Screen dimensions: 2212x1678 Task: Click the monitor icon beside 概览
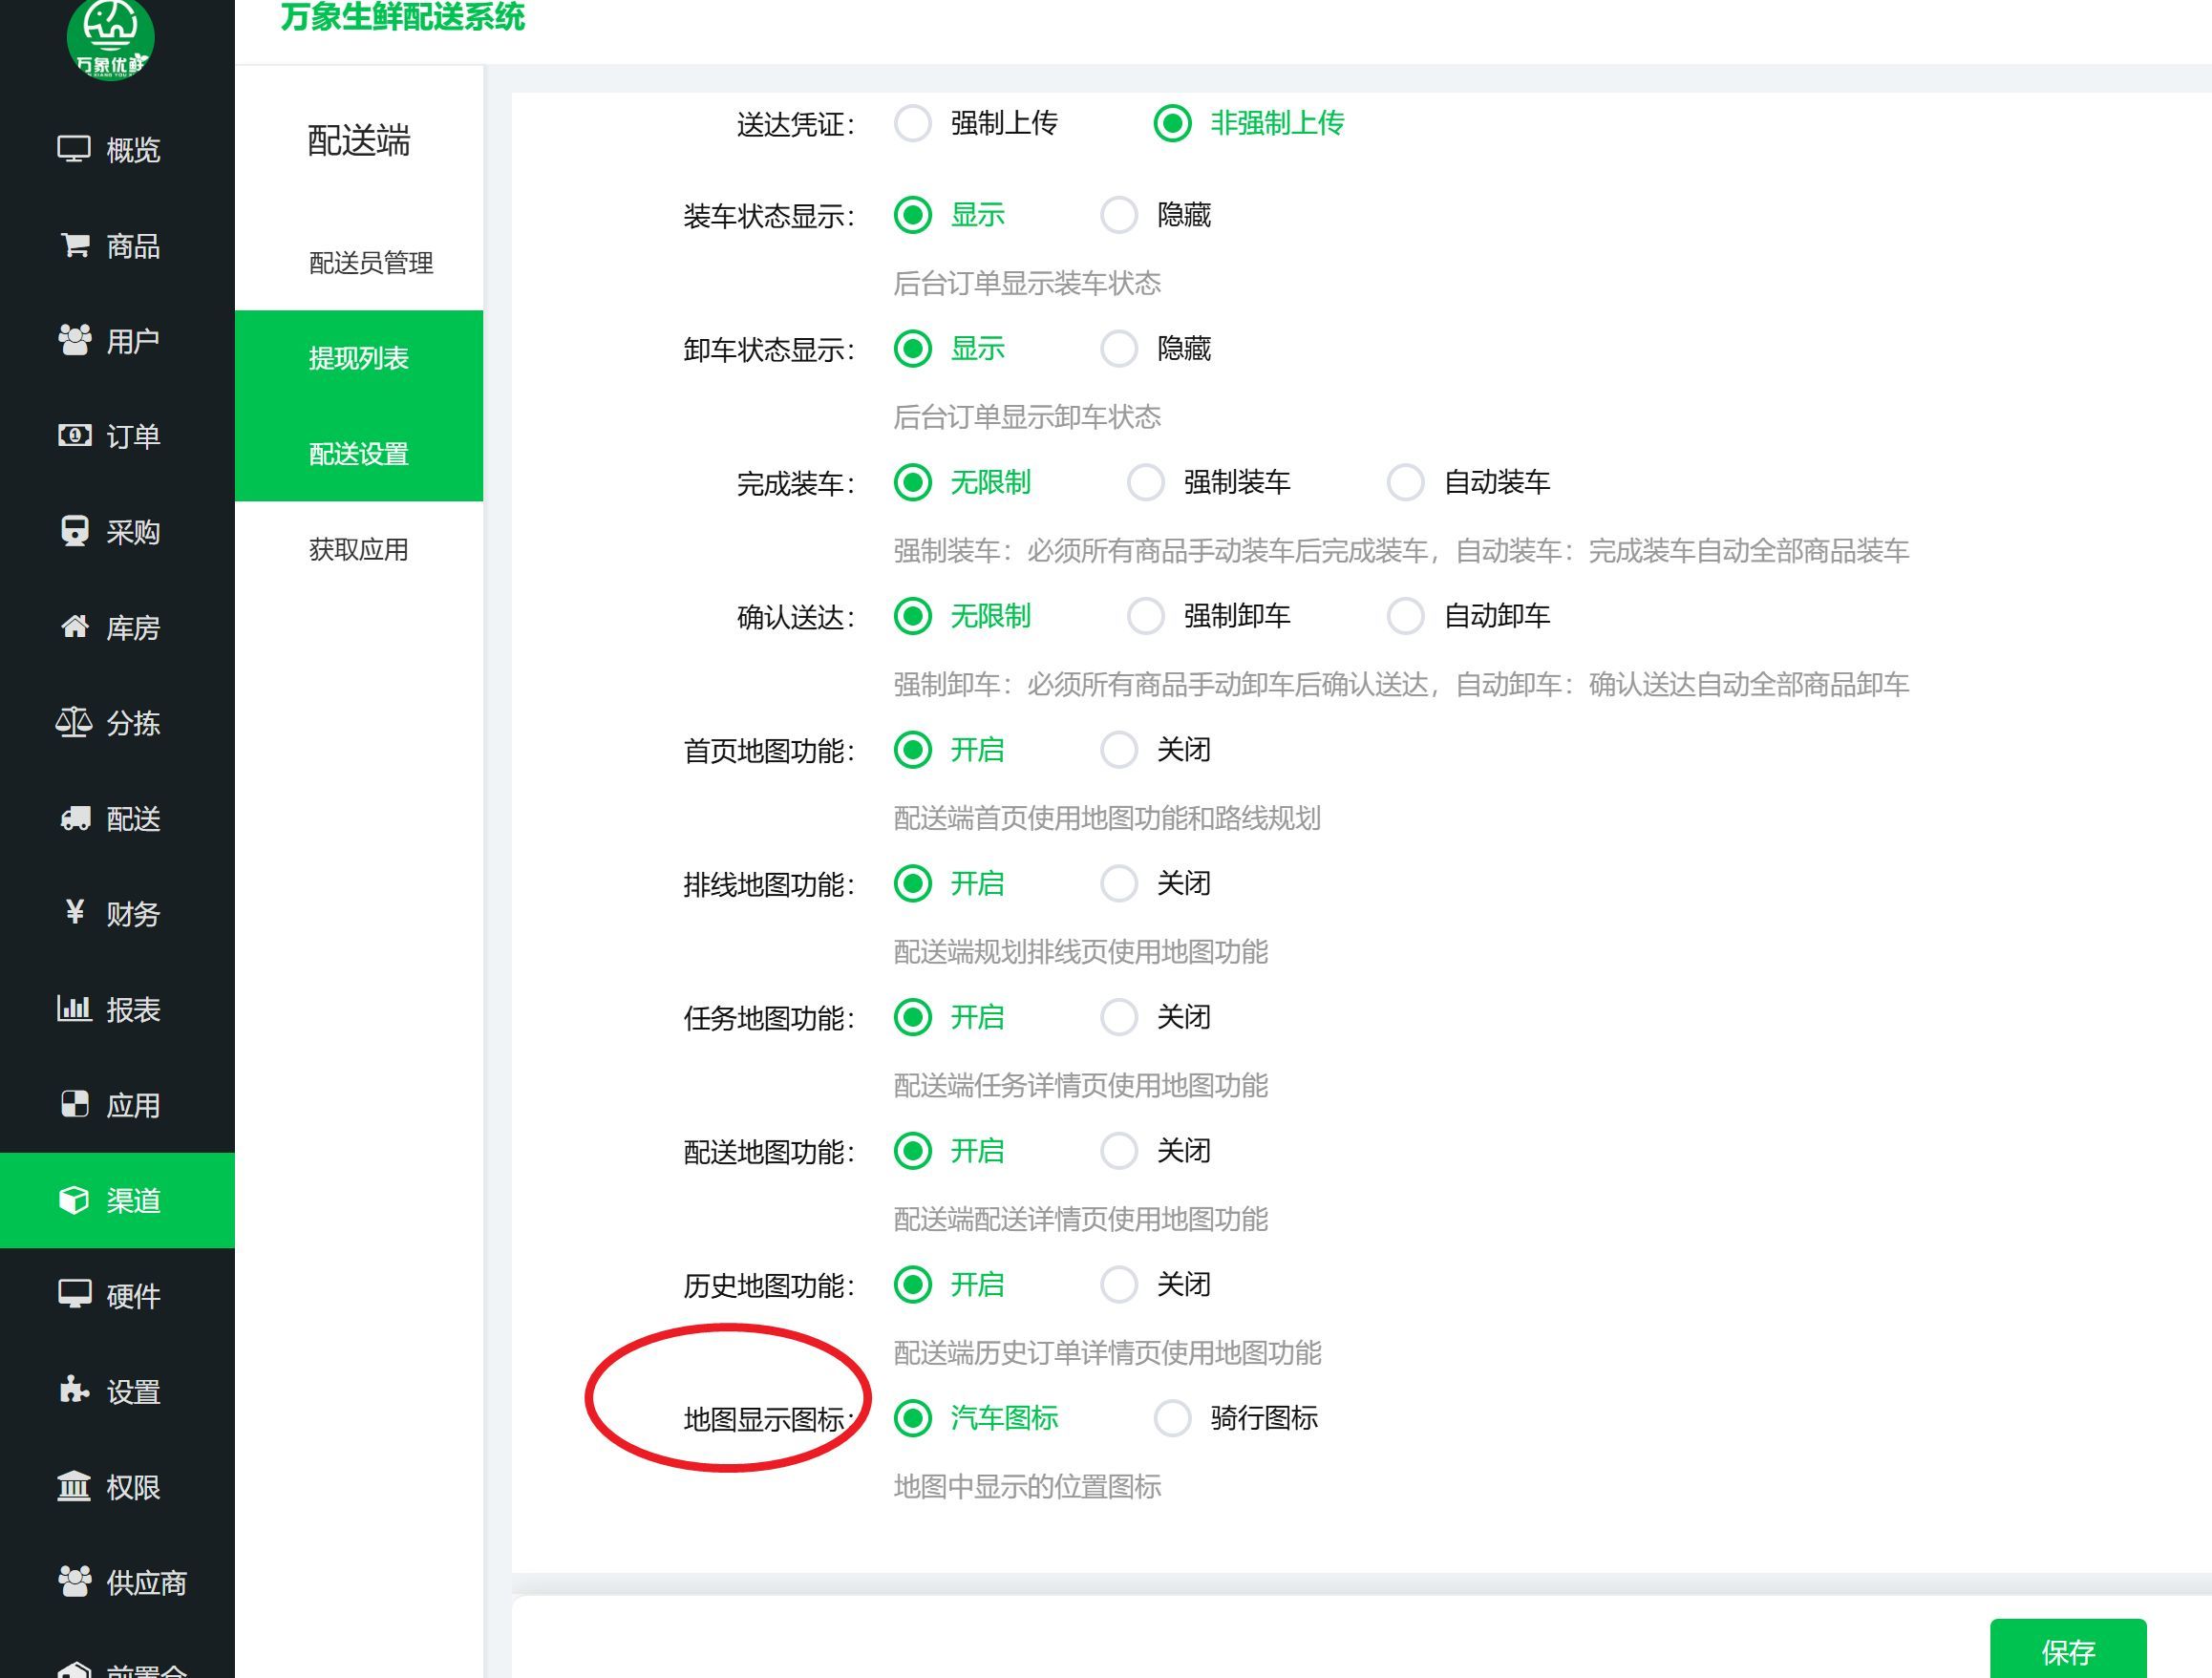[74, 150]
